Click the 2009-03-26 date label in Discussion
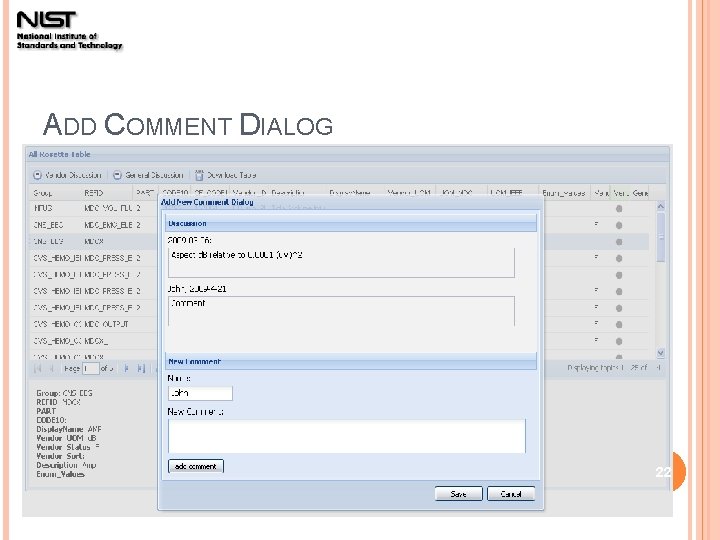This screenshot has height=540, width=720. [189, 240]
